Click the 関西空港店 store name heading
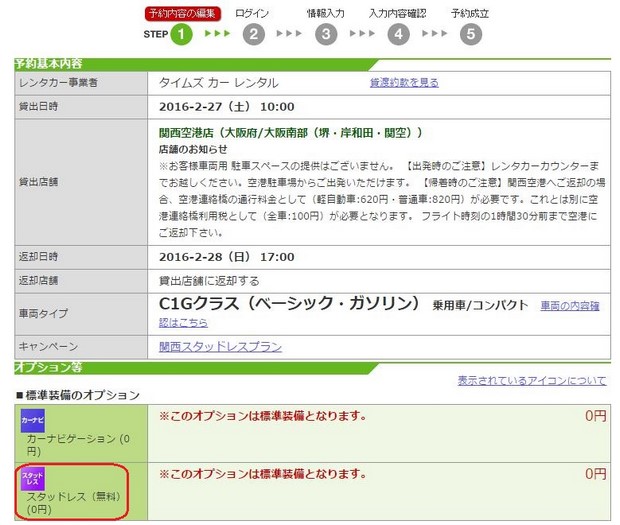 [290, 132]
